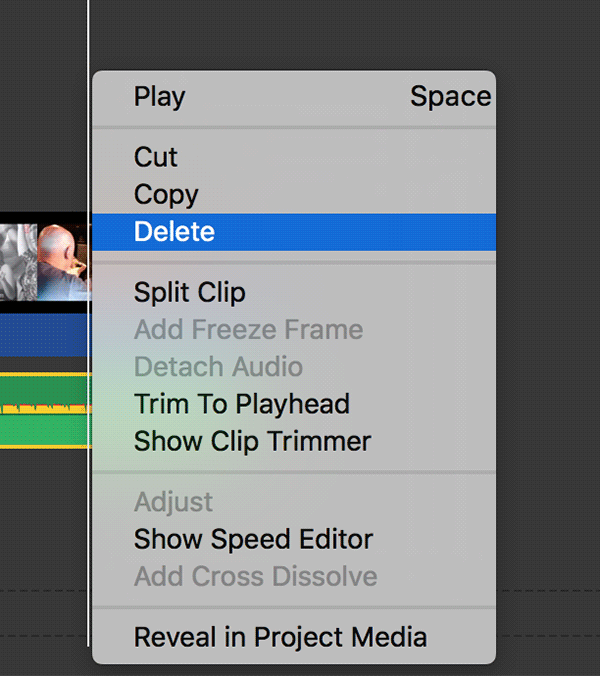
Task: Click the Add Cross Dissolve entry
Action: [x=255, y=576]
